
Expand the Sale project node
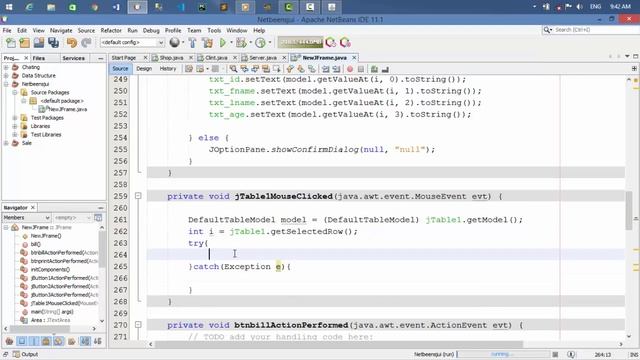(x=6, y=143)
